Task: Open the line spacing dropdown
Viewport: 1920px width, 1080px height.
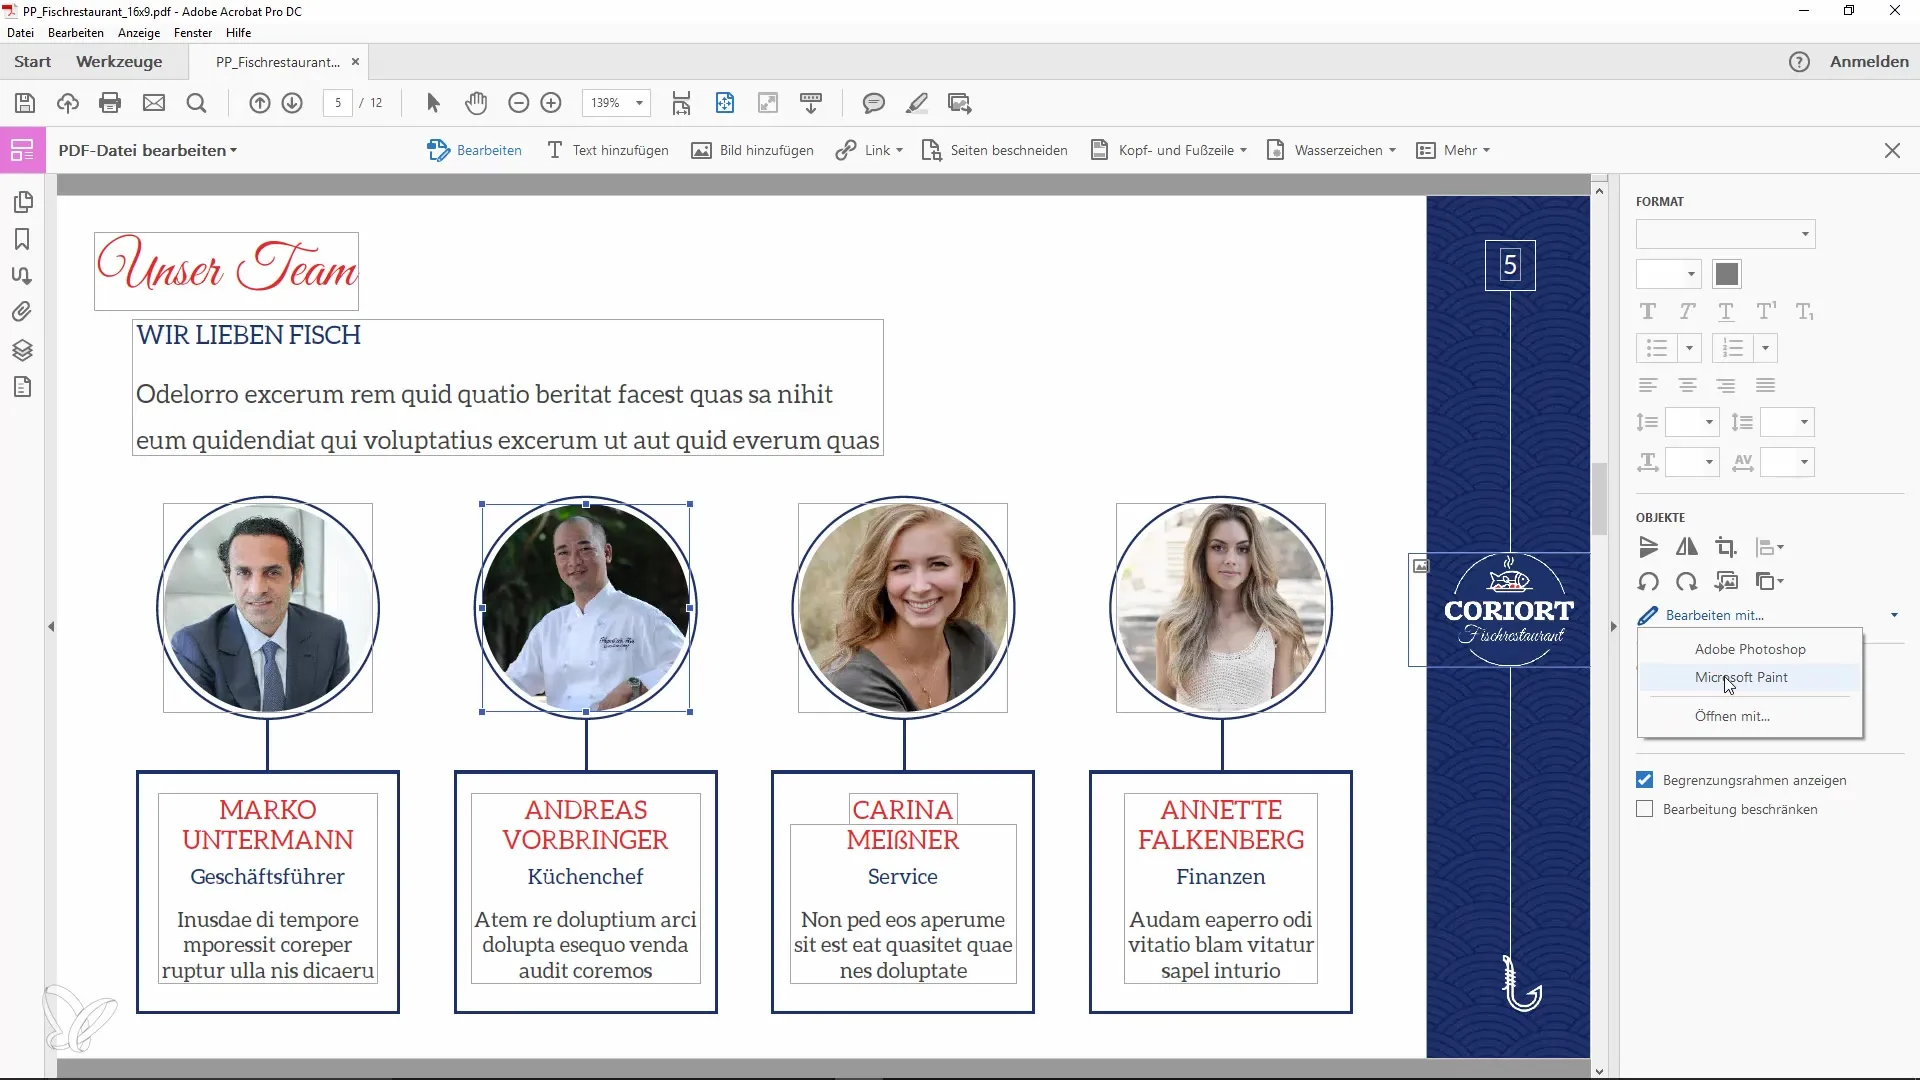Action: [x=1692, y=422]
